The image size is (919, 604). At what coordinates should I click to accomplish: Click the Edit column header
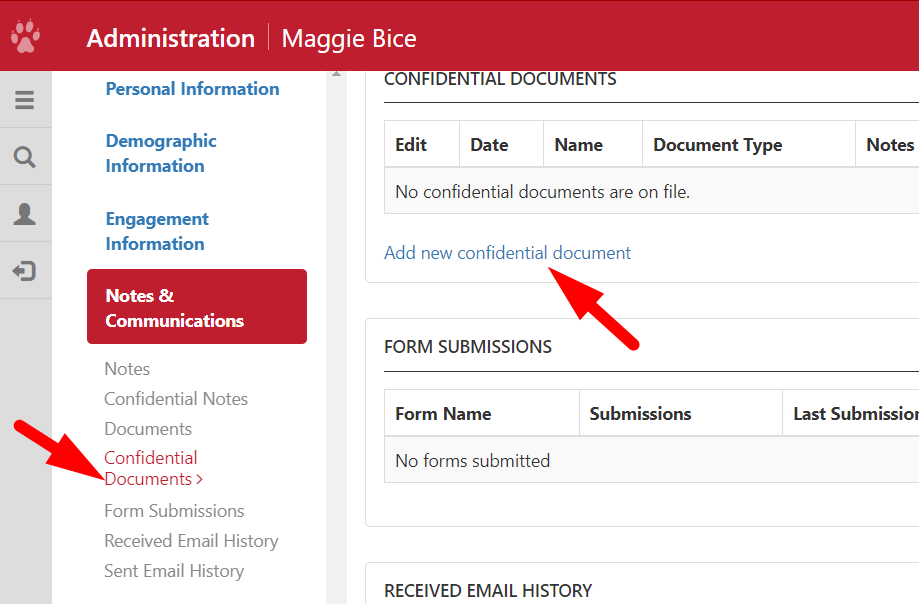point(422,144)
